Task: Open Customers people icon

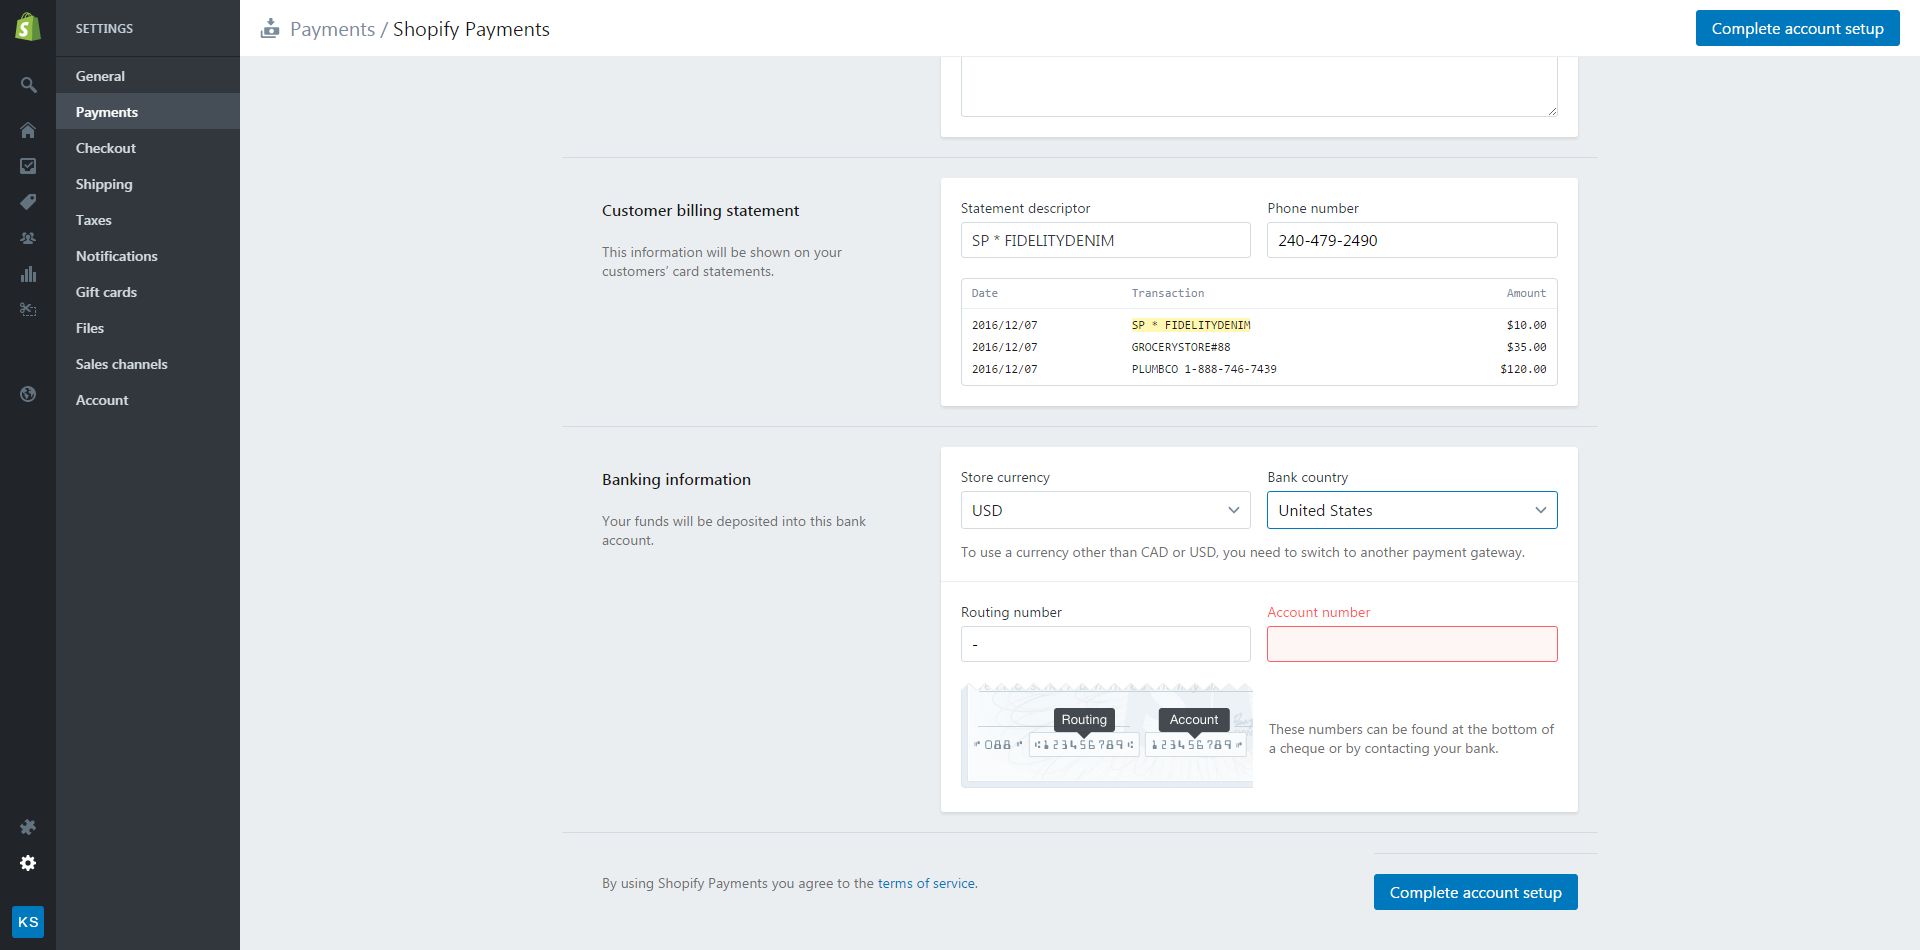Action: point(28,238)
